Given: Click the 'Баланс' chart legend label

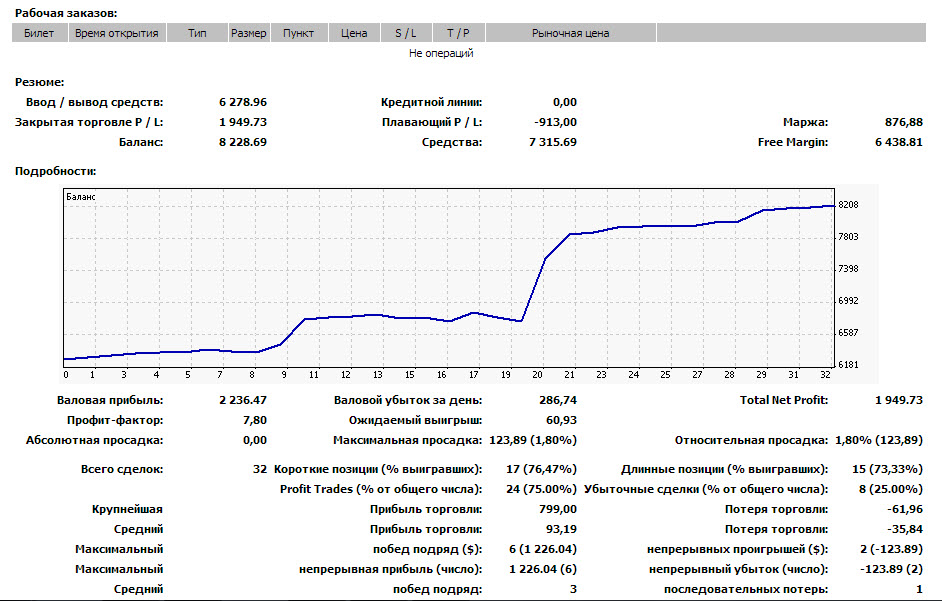Looking at the screenshot, I should (x=81, y=197).
